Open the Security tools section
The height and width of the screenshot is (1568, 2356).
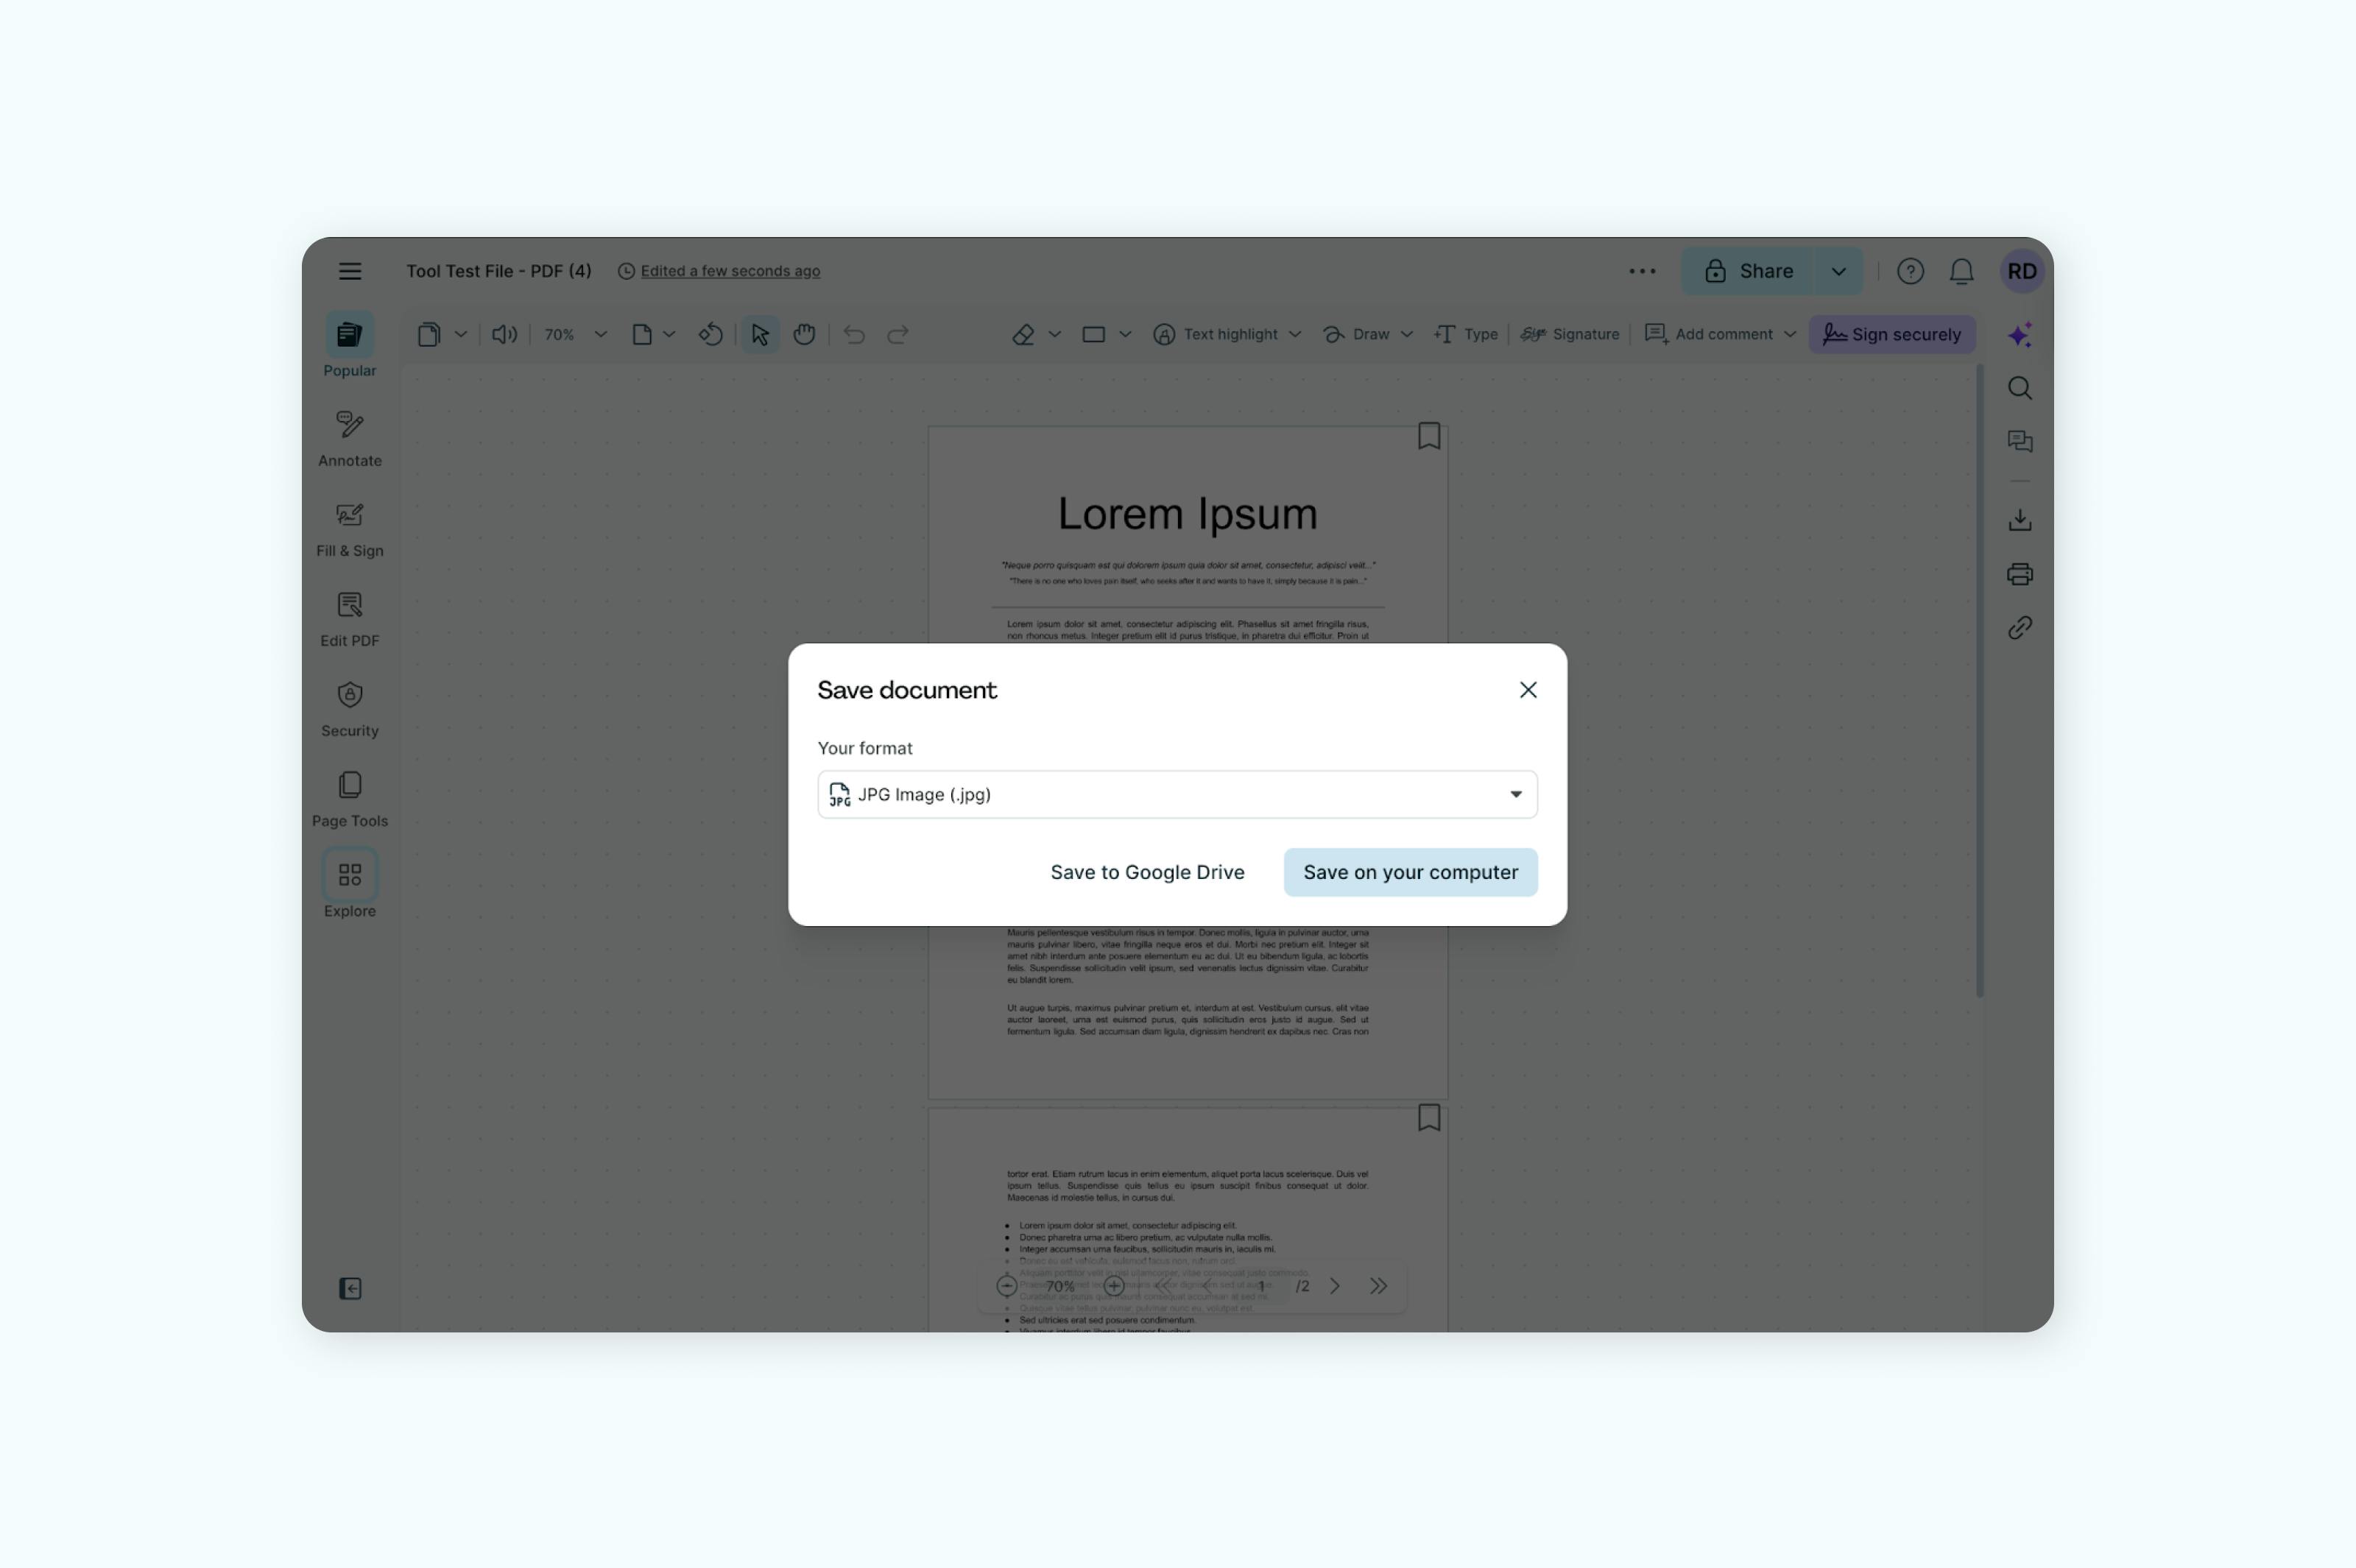(349, 708)
